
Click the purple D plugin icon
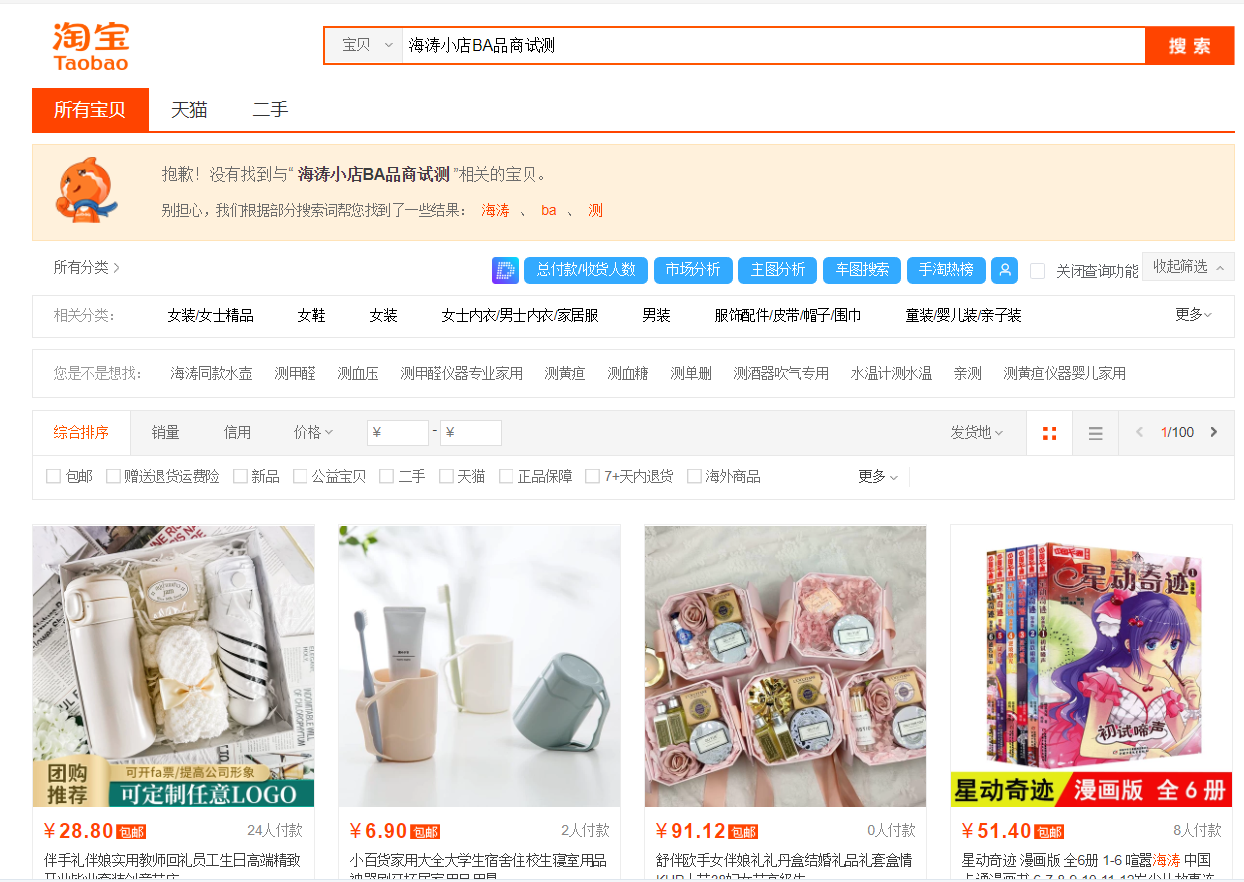pyautogui.click(x=505, y=270)
